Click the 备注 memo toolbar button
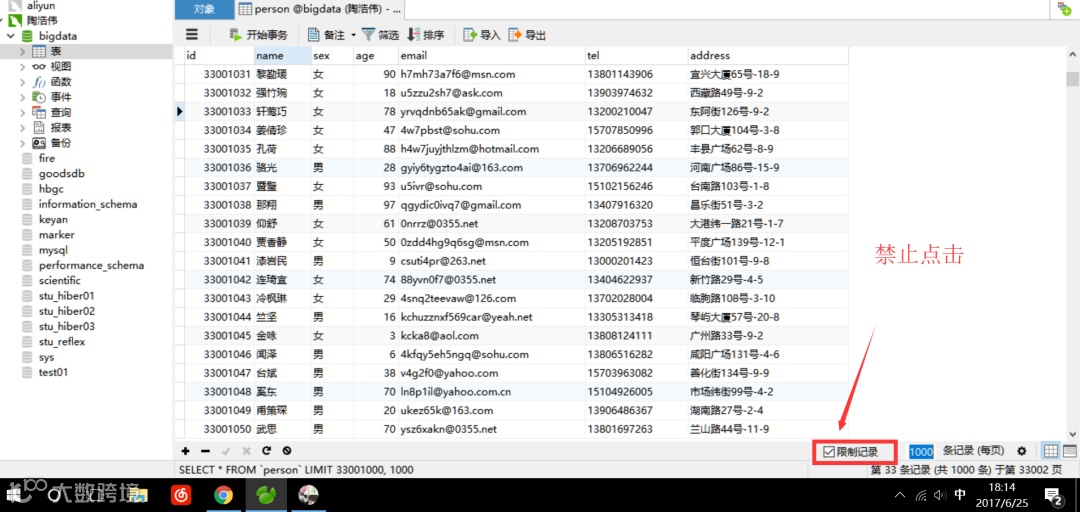 pos(326,34)
